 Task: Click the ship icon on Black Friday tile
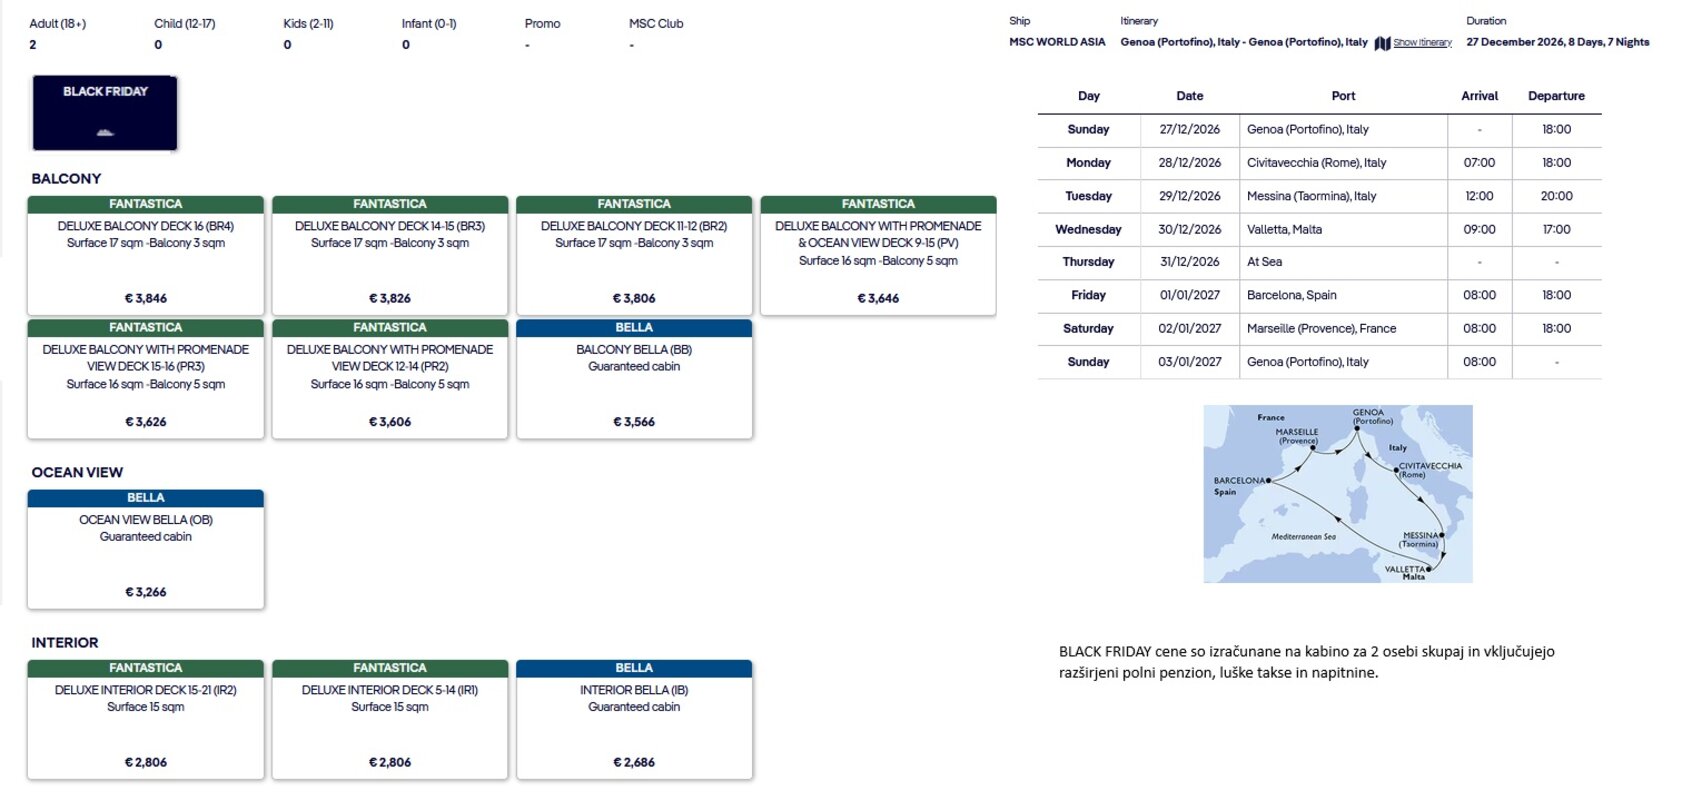pos(105,132)
